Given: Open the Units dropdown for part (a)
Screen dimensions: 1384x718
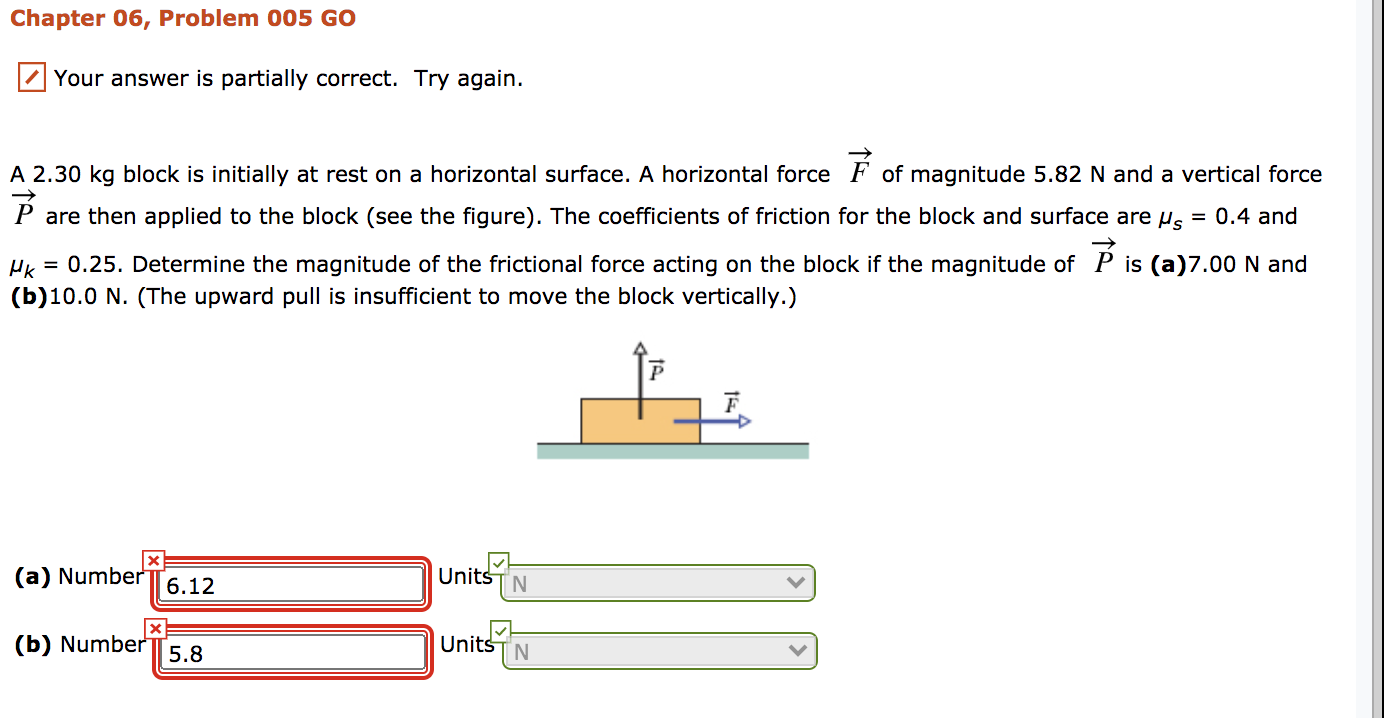Looking at the screenshot, I should pyautogui.click(x=655, y=582).
